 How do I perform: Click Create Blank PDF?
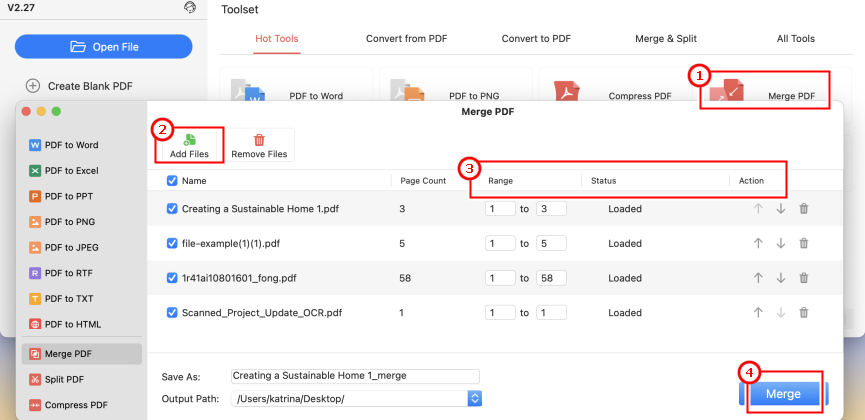pos(79,86)
